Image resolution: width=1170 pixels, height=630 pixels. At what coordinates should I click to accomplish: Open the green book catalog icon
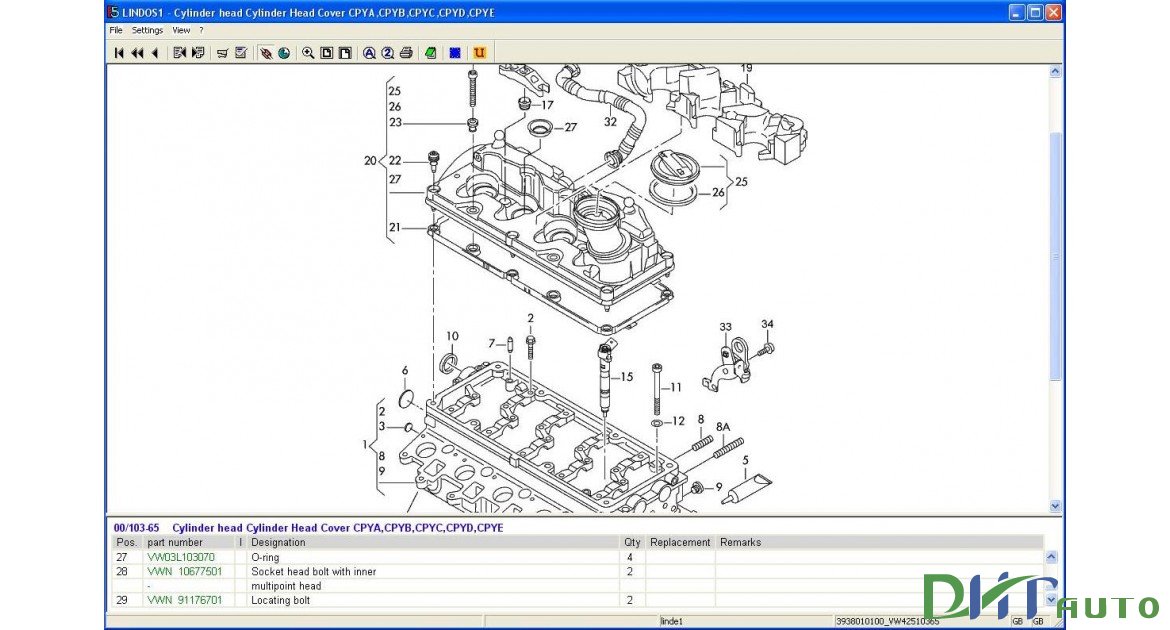tap(430, 53)
